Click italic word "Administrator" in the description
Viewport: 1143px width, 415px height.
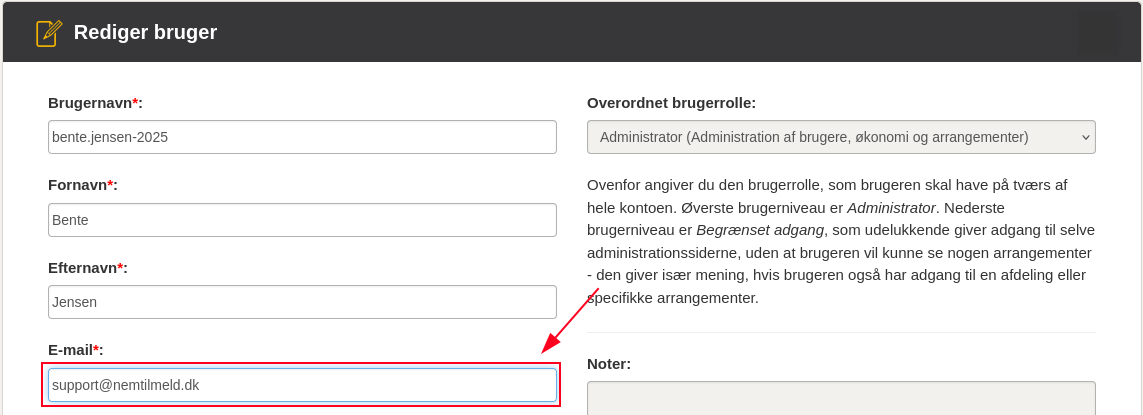(x=891, y=208)
